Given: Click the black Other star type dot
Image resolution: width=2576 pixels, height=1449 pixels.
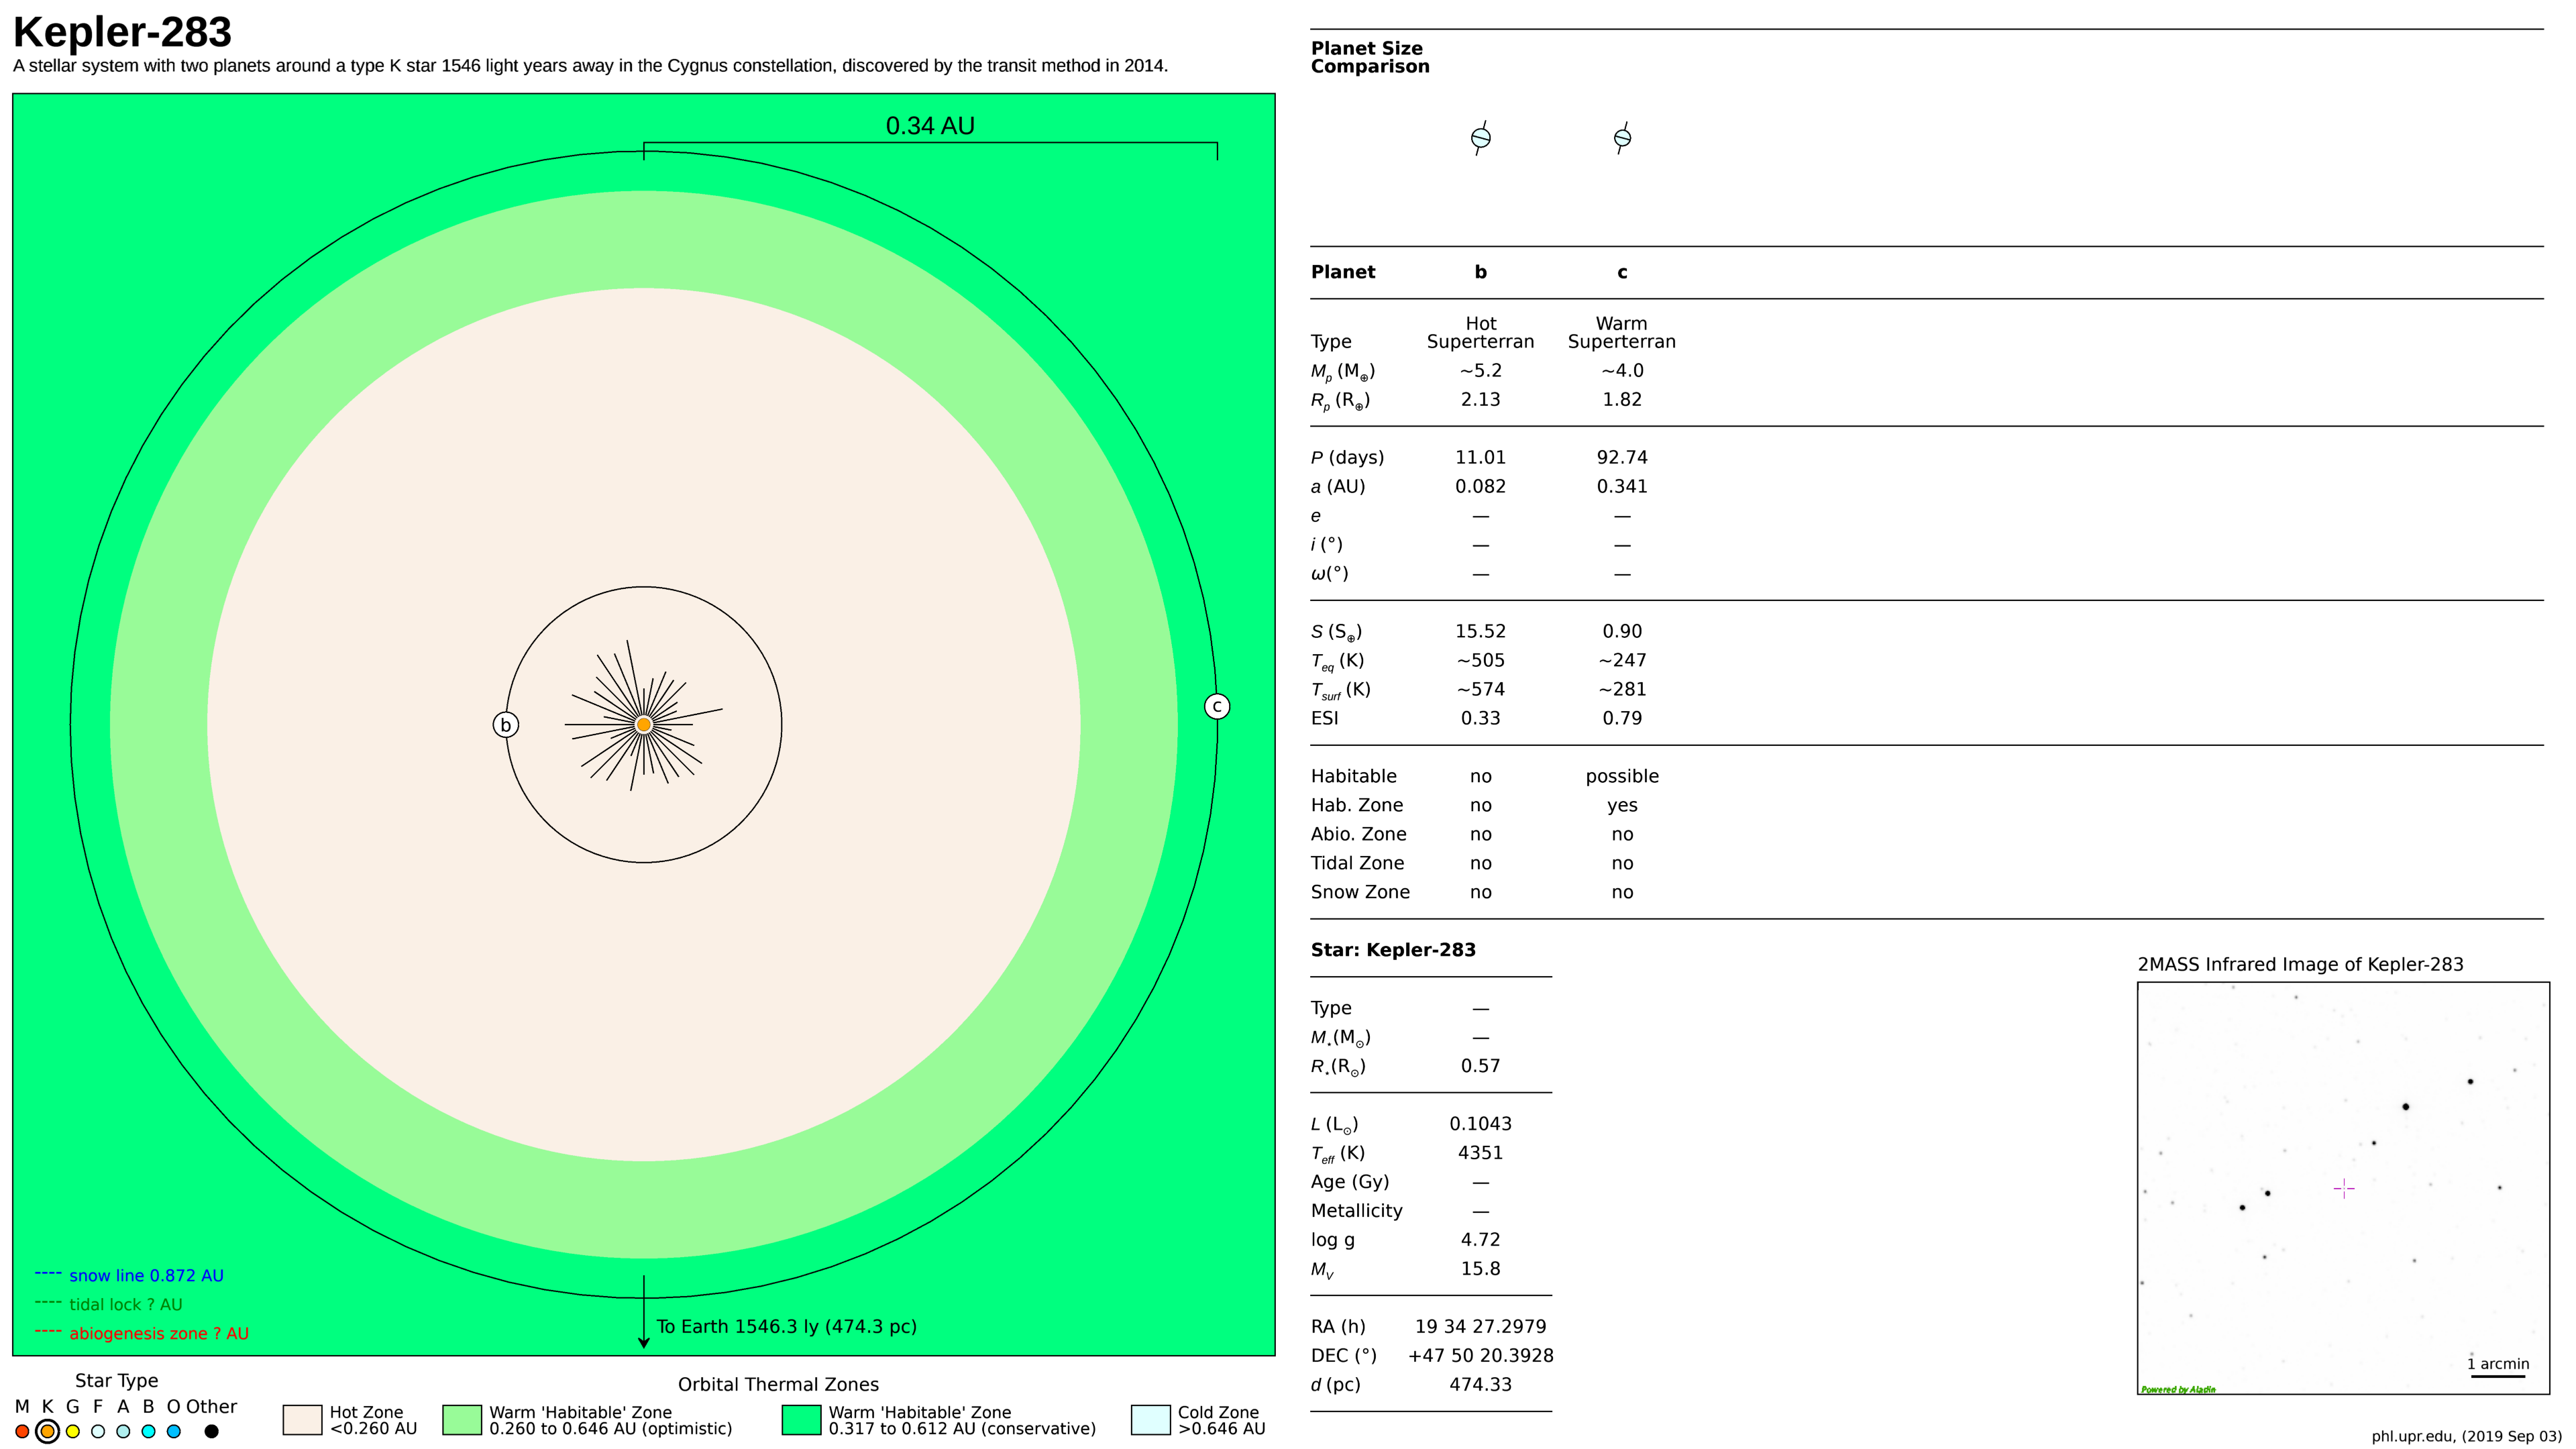Looking at the screenshot, I should point(211,1432).
